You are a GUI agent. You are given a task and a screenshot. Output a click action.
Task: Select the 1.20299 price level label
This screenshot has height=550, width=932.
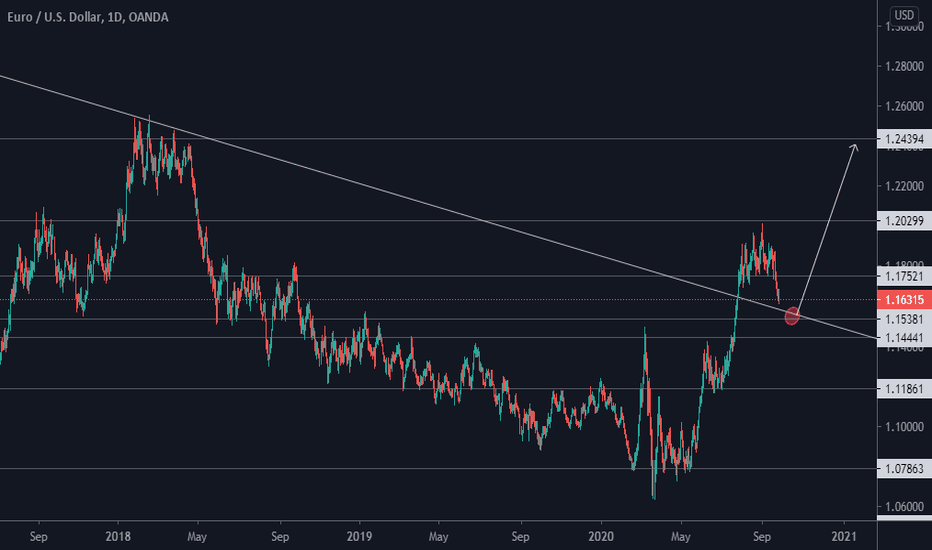[904, 221]
